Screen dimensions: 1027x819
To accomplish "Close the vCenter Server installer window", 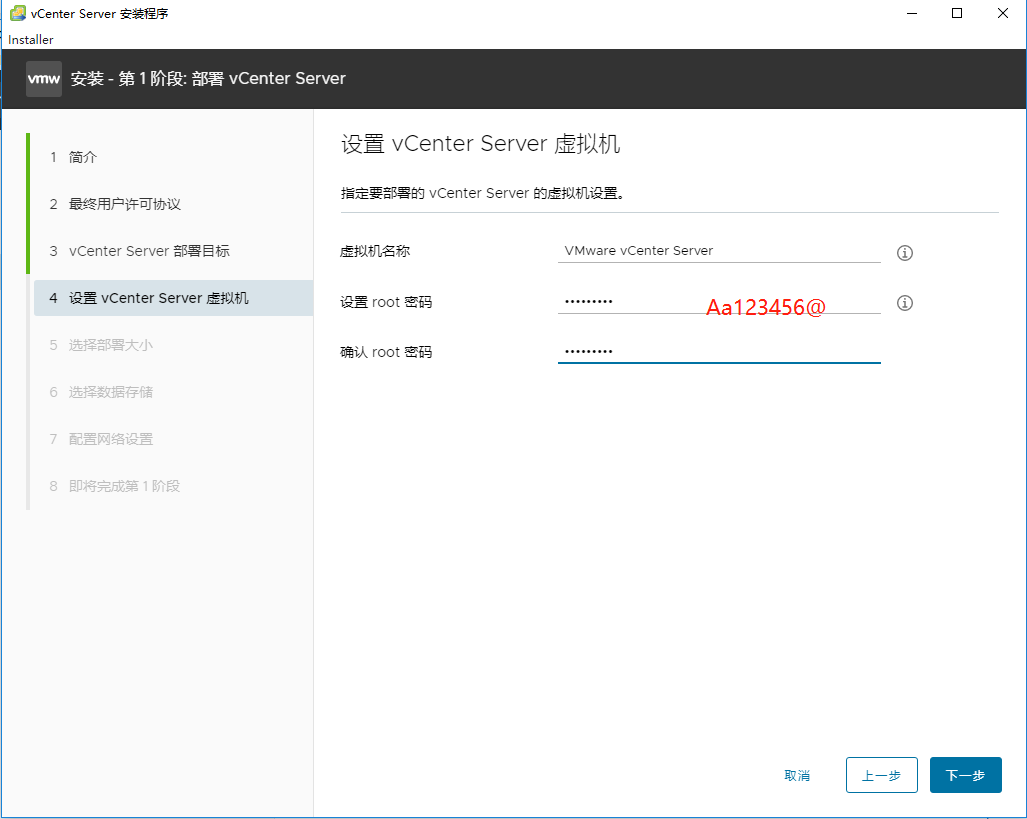I will pos(1003,13).
